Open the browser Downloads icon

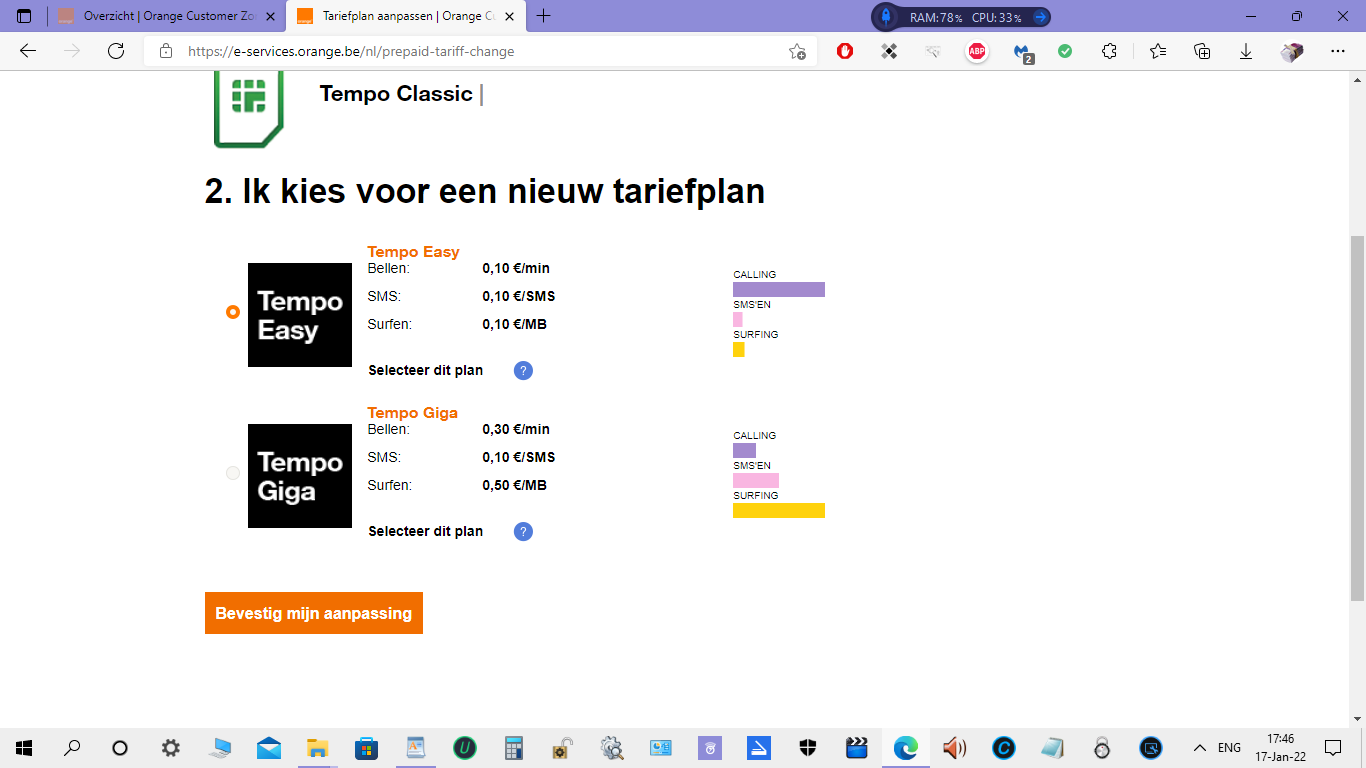click(x=1246, y=51)
